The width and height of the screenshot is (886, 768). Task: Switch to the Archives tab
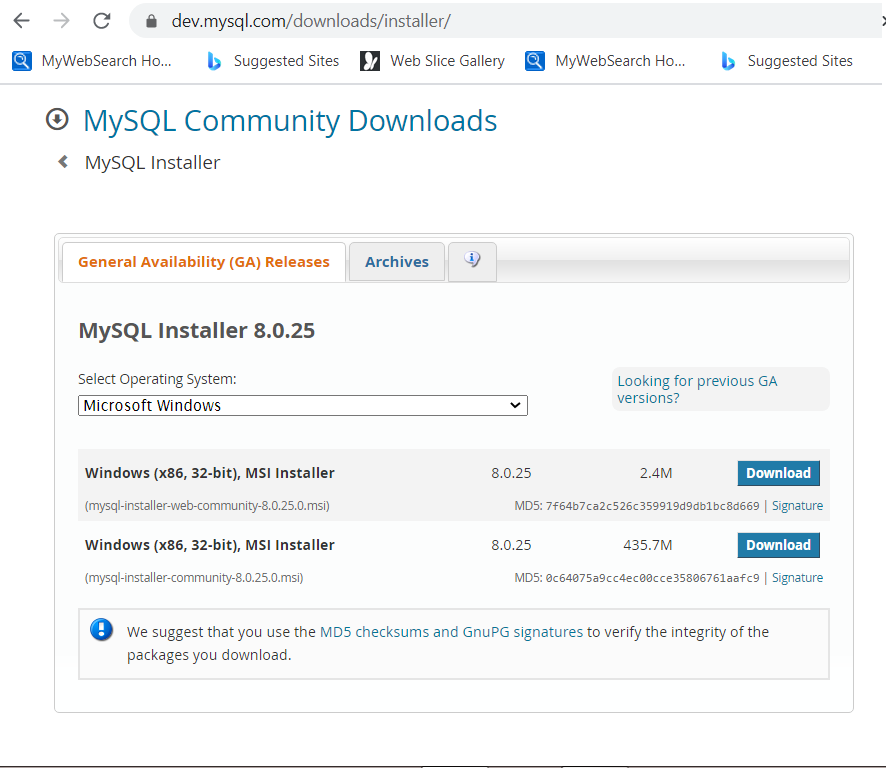(396, 262)
